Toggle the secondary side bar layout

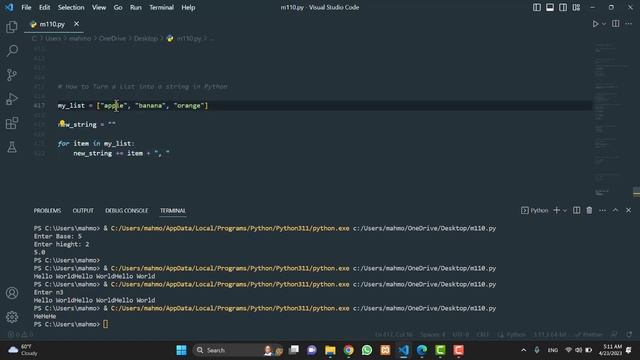pyautogui.click(x=563, y=7)
